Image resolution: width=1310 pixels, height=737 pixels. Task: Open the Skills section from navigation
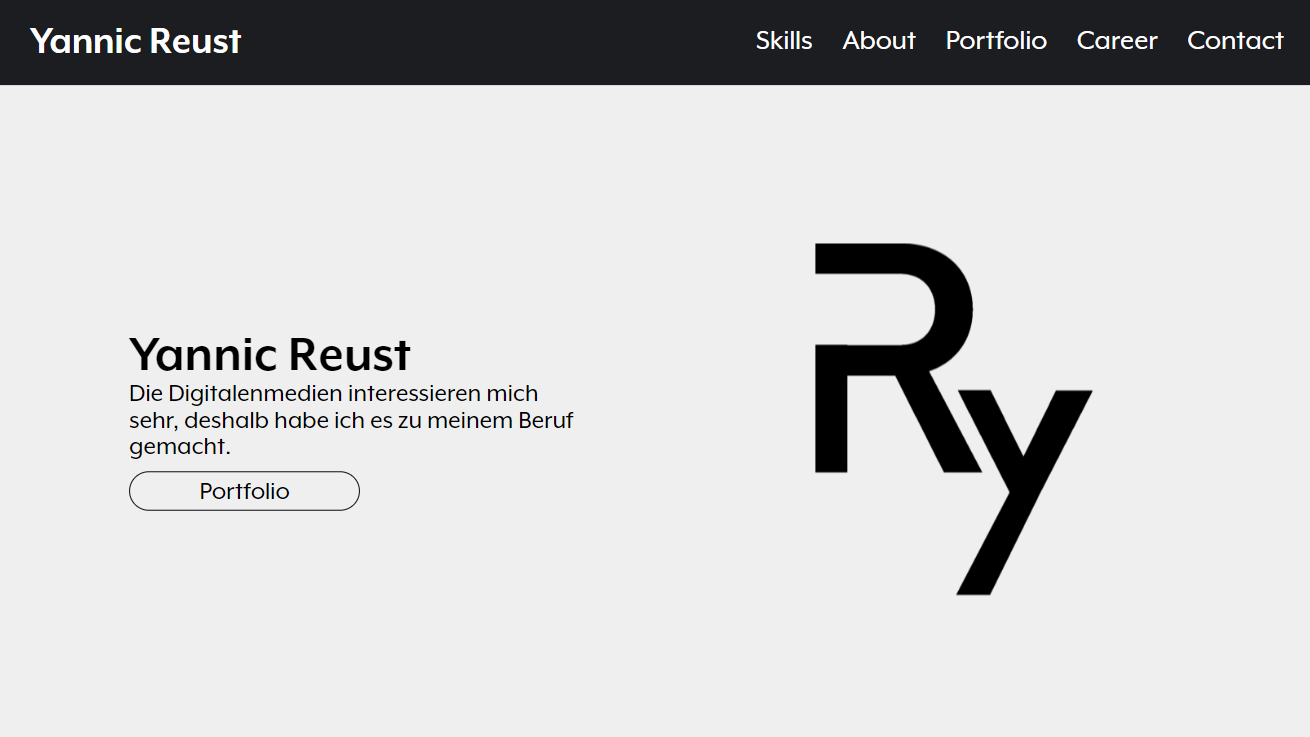(x=784, y=41)
